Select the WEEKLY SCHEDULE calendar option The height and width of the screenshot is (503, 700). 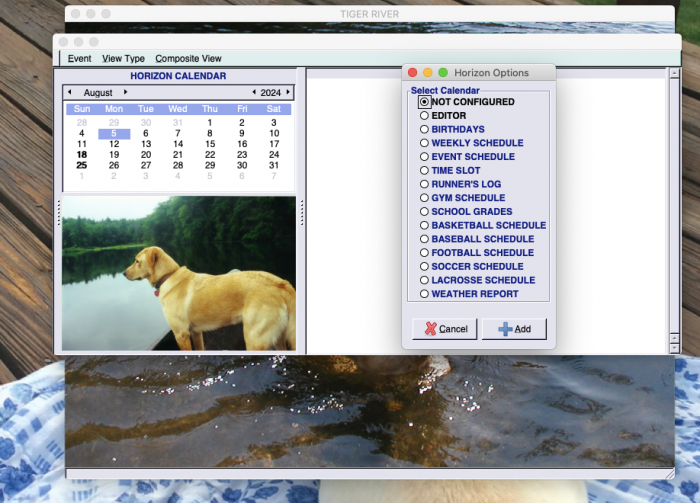[x=425, y=143]
